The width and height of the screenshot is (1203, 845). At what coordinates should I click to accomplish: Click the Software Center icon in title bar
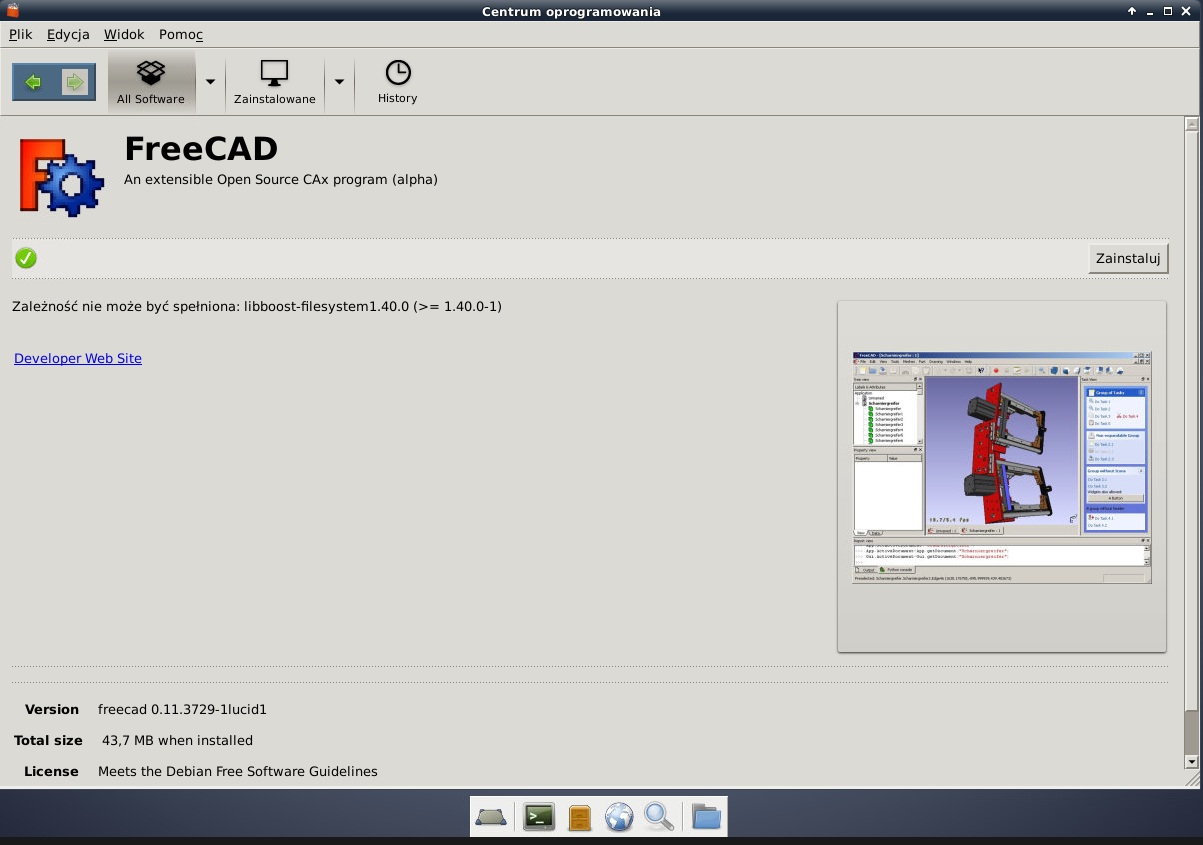pyautogui.click(x=13, y=10)
